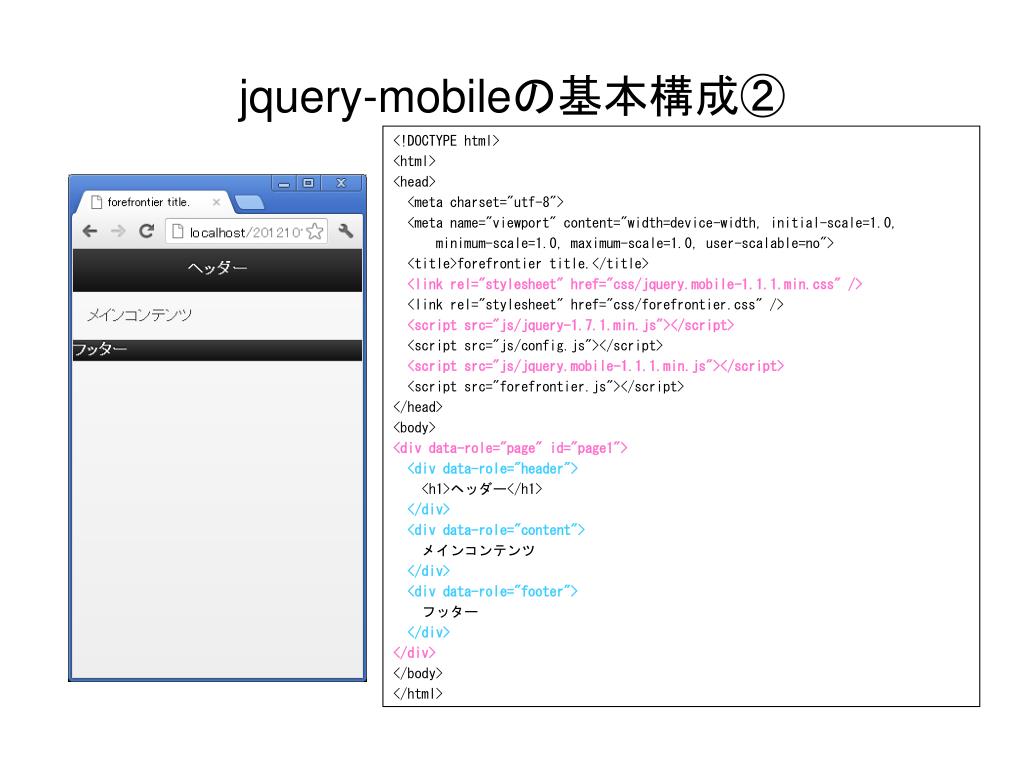Minimize the browser window
This screenshot has height=768, width=1024.
[283, 184]
